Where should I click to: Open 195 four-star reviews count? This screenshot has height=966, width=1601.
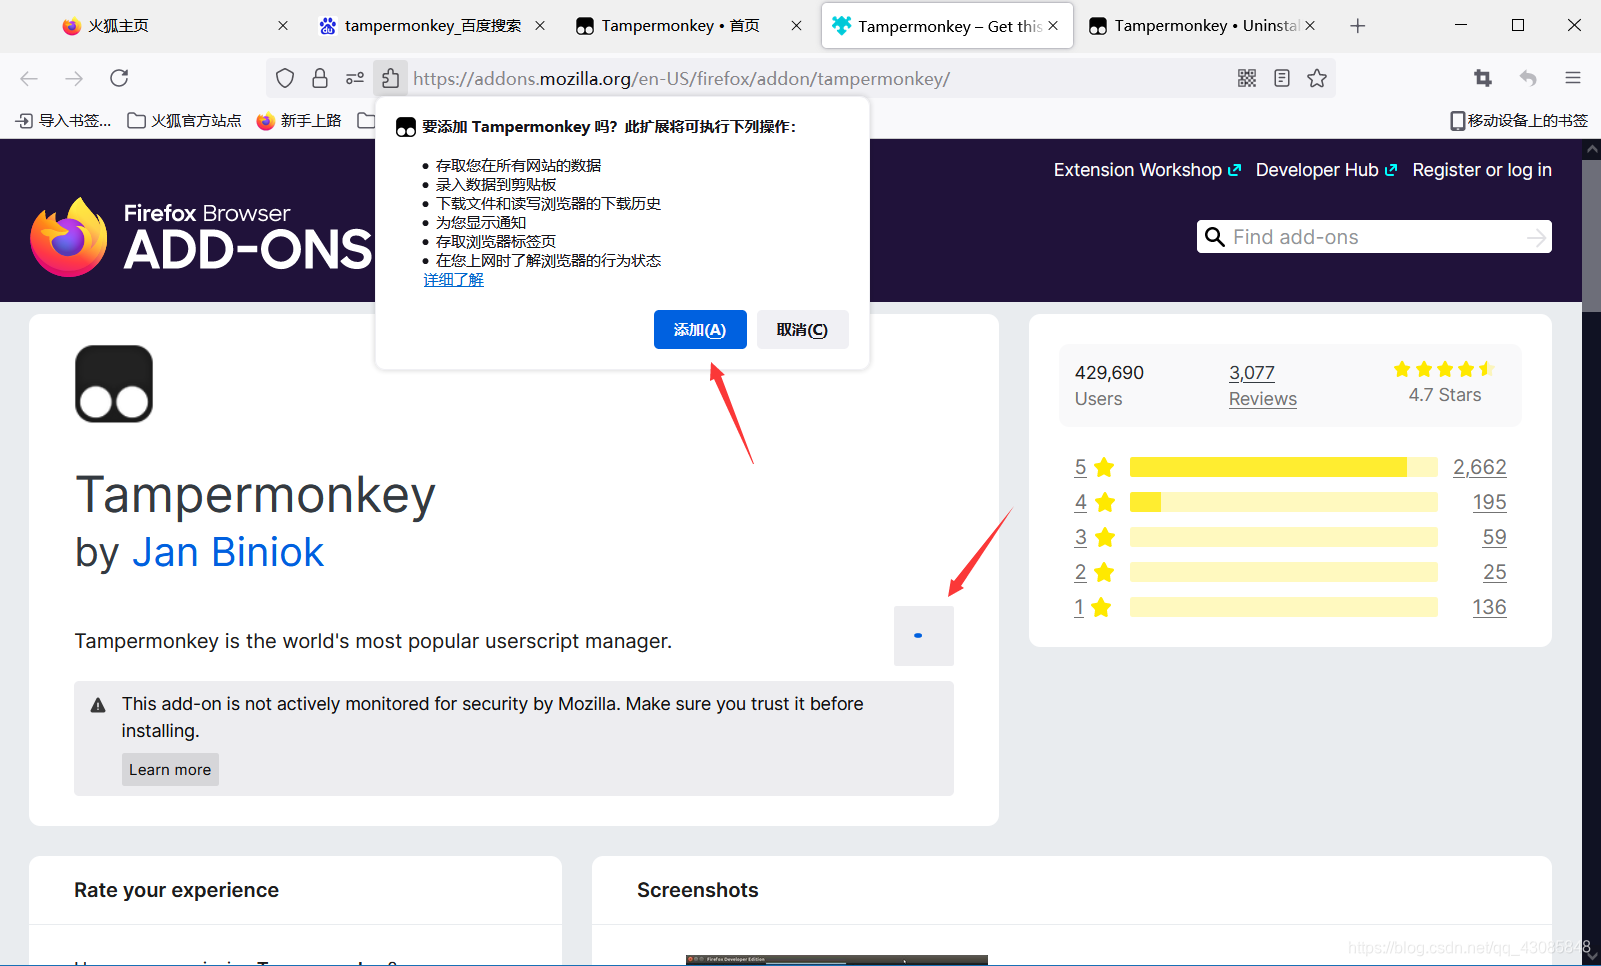1490,502
